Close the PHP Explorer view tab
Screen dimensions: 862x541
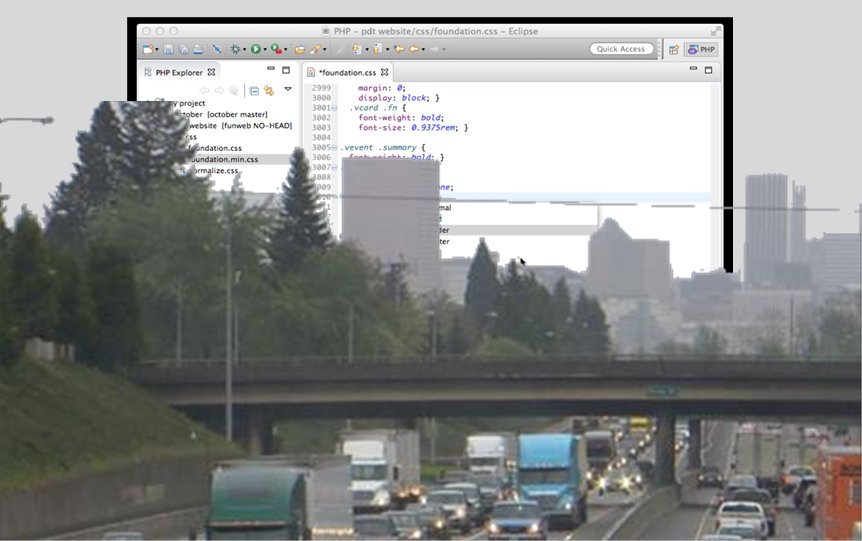(x=211, y=72)
